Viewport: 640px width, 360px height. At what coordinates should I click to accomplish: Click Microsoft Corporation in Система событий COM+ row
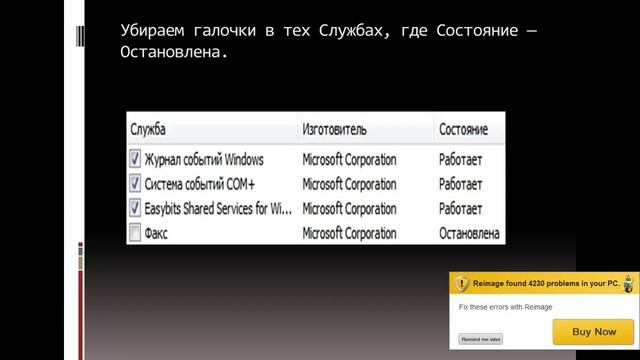coord(349,184)
